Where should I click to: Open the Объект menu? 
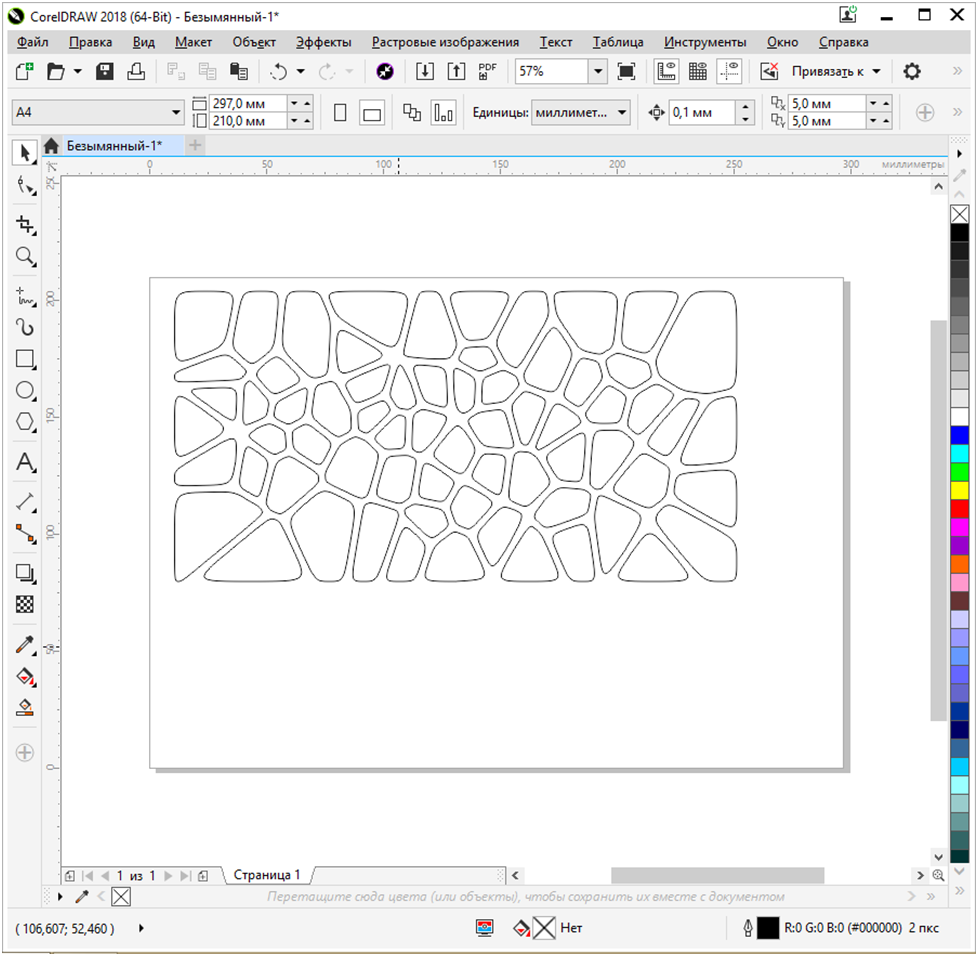[254, 42]
